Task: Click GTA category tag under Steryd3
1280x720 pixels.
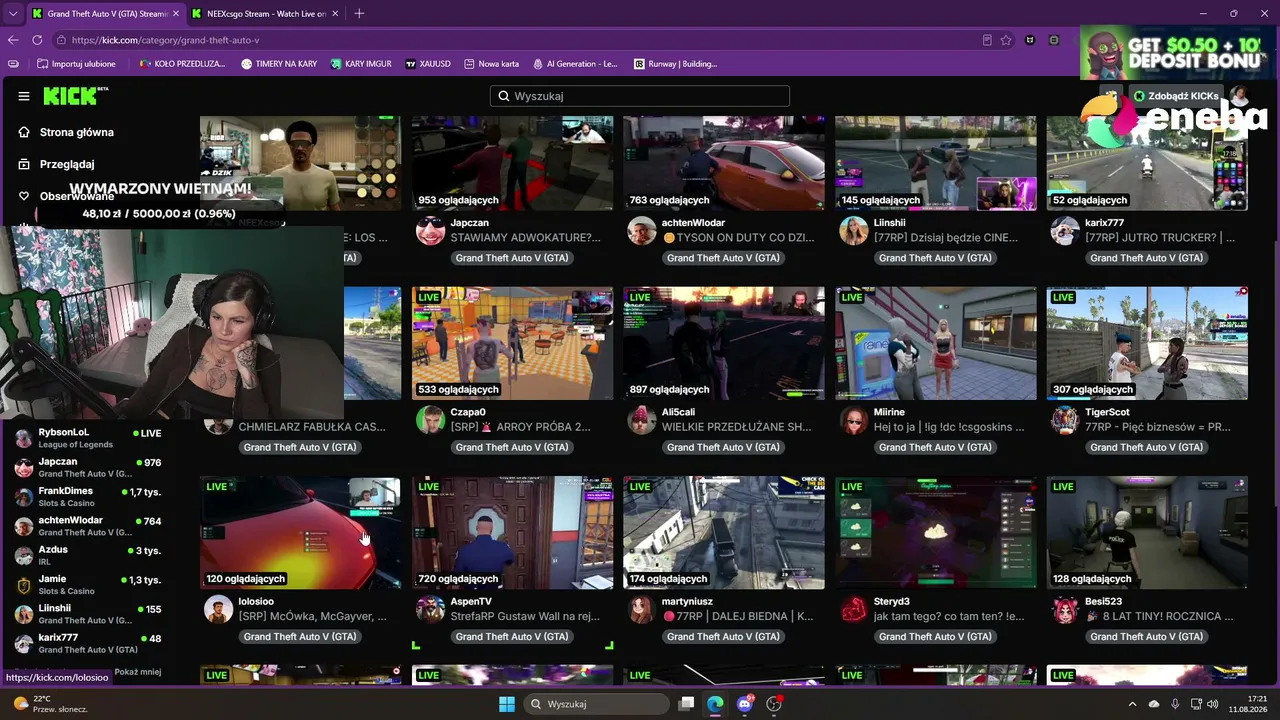Action: tap(936, 636)
